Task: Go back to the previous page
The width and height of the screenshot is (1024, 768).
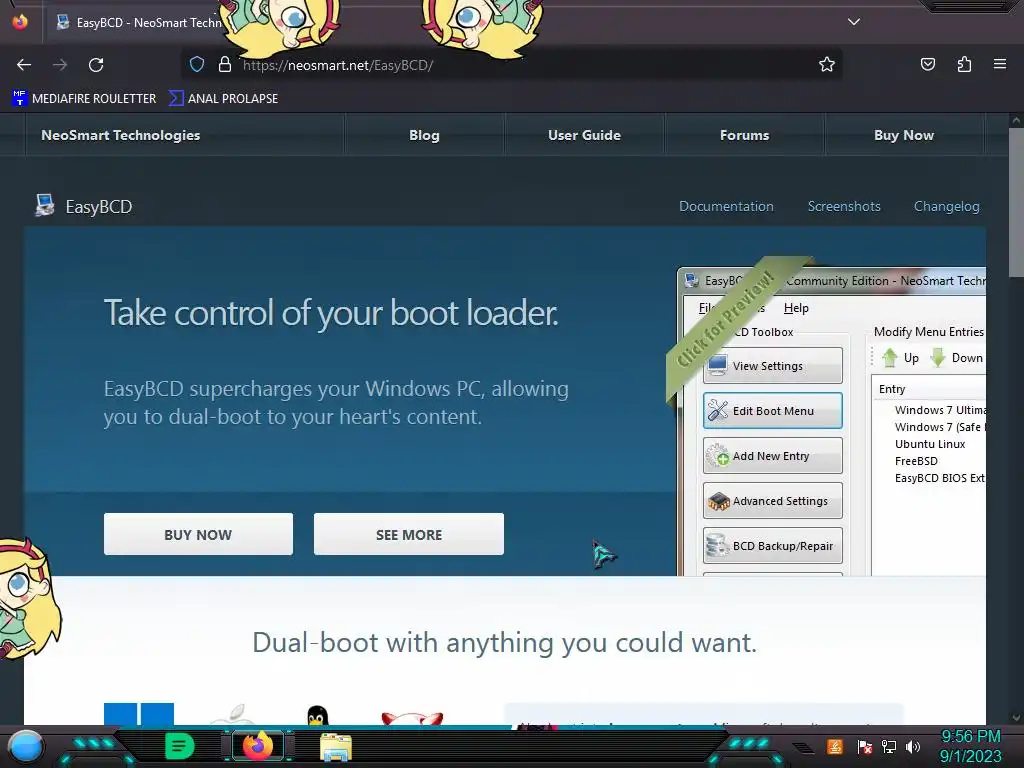Action: pos(24,65)
